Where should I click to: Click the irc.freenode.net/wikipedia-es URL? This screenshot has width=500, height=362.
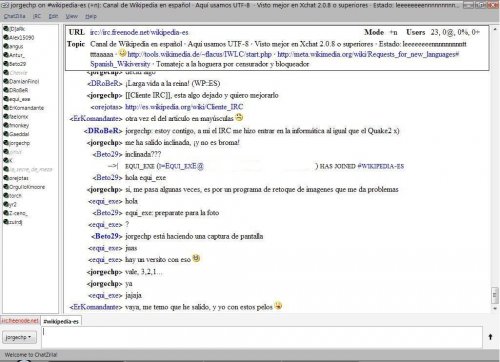point(139,32)
